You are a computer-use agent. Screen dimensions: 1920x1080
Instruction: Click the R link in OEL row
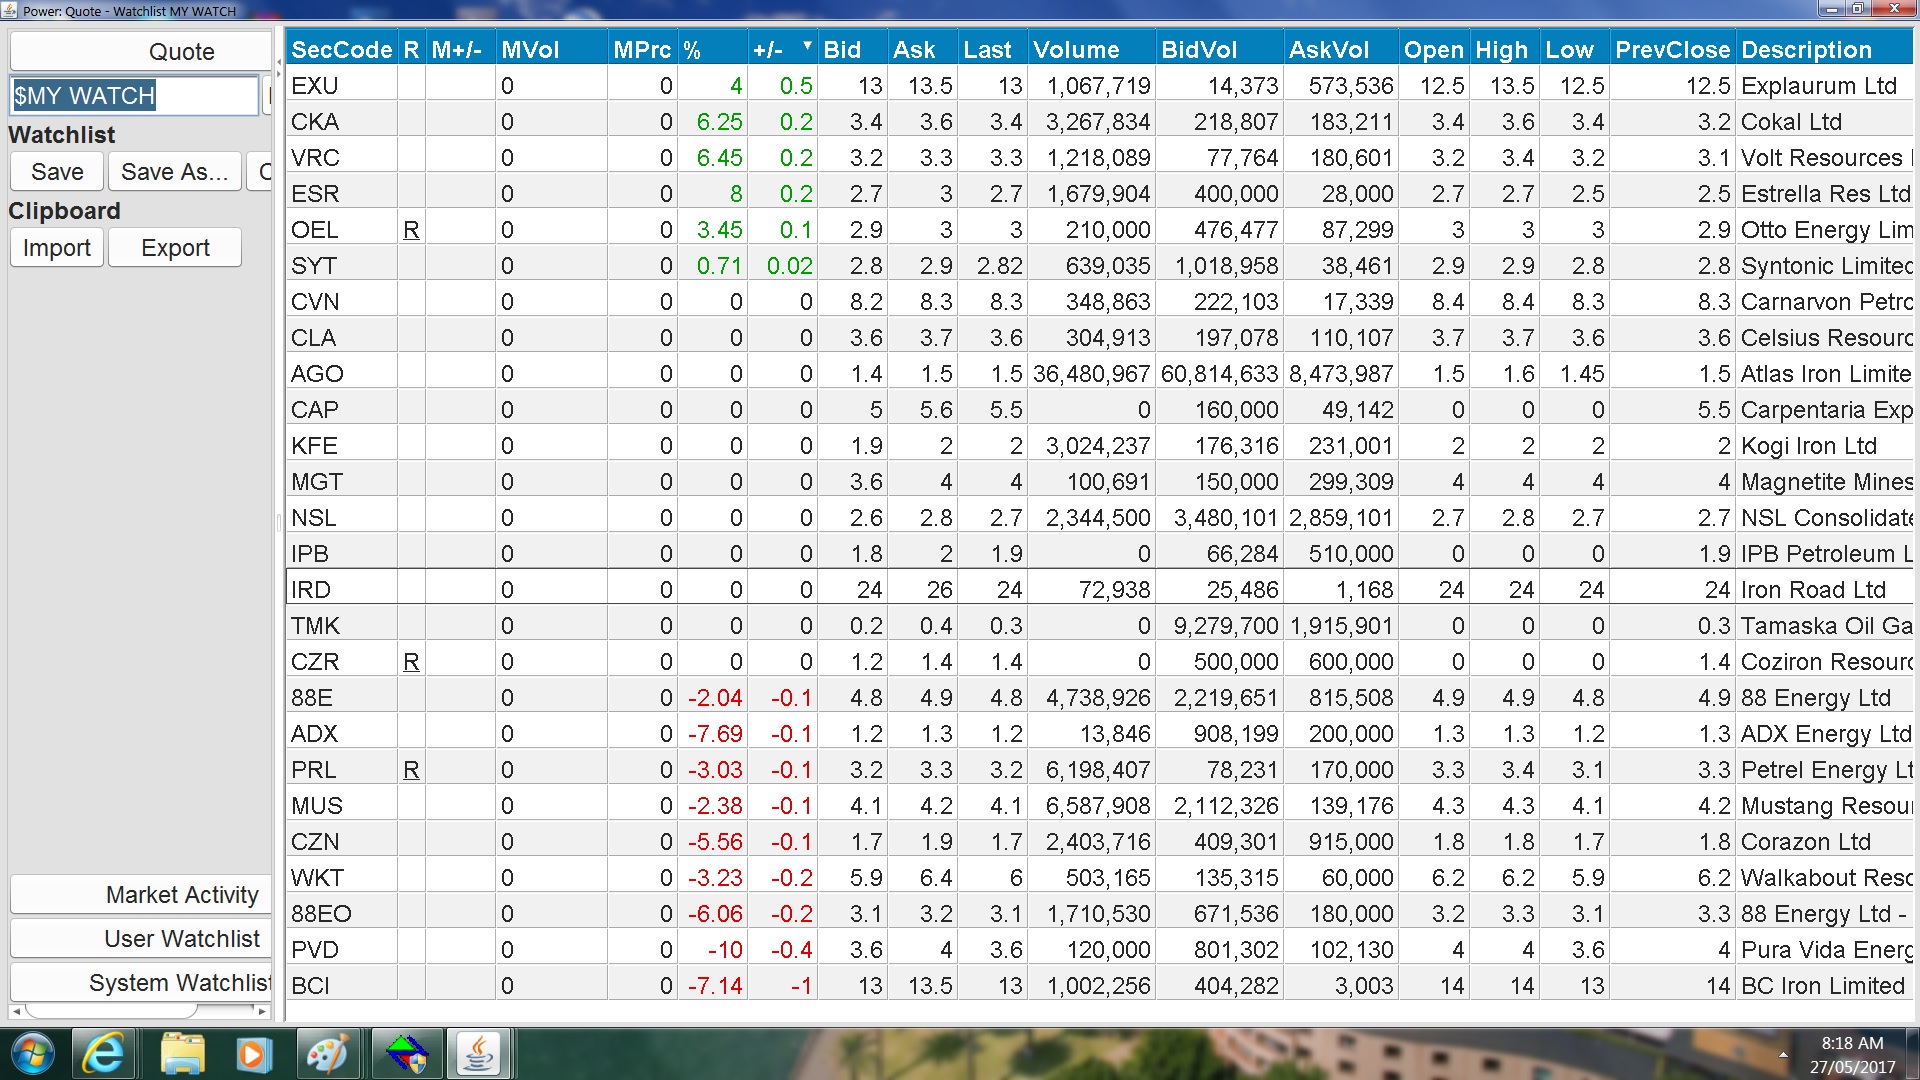pos(411,230)
